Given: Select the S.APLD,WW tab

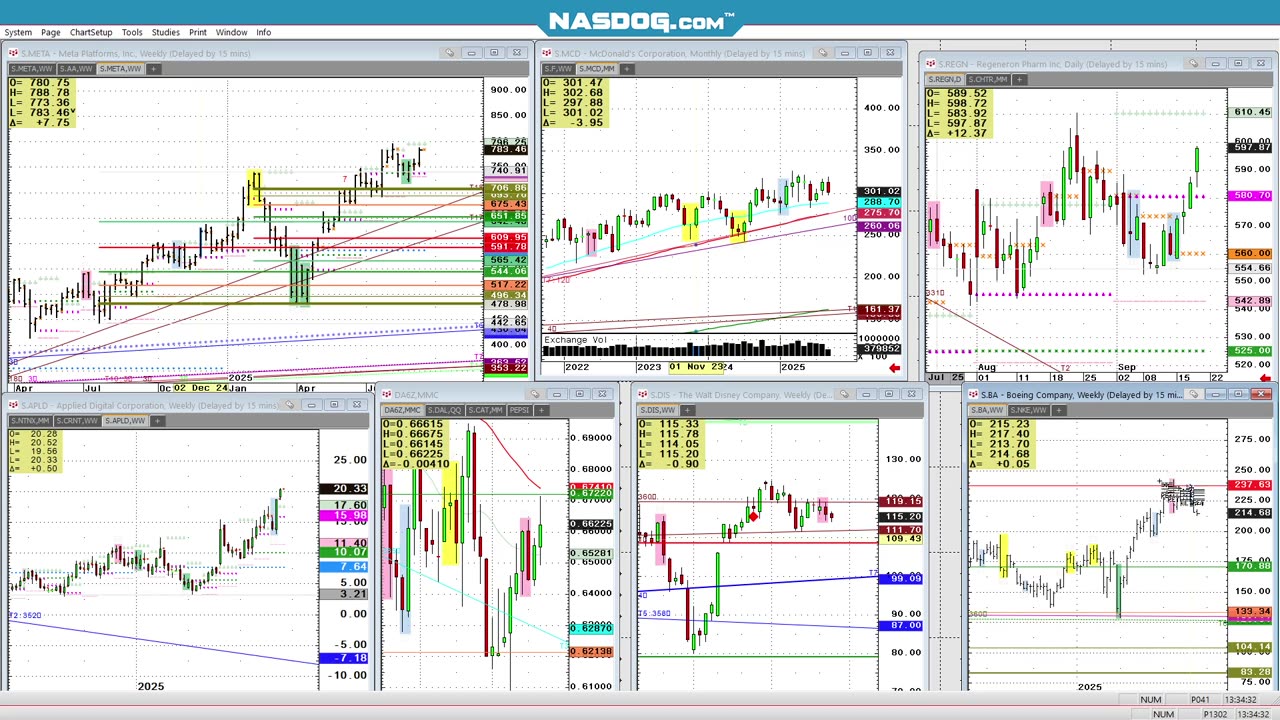Looking at the screenshot, I should coord(125,421).
